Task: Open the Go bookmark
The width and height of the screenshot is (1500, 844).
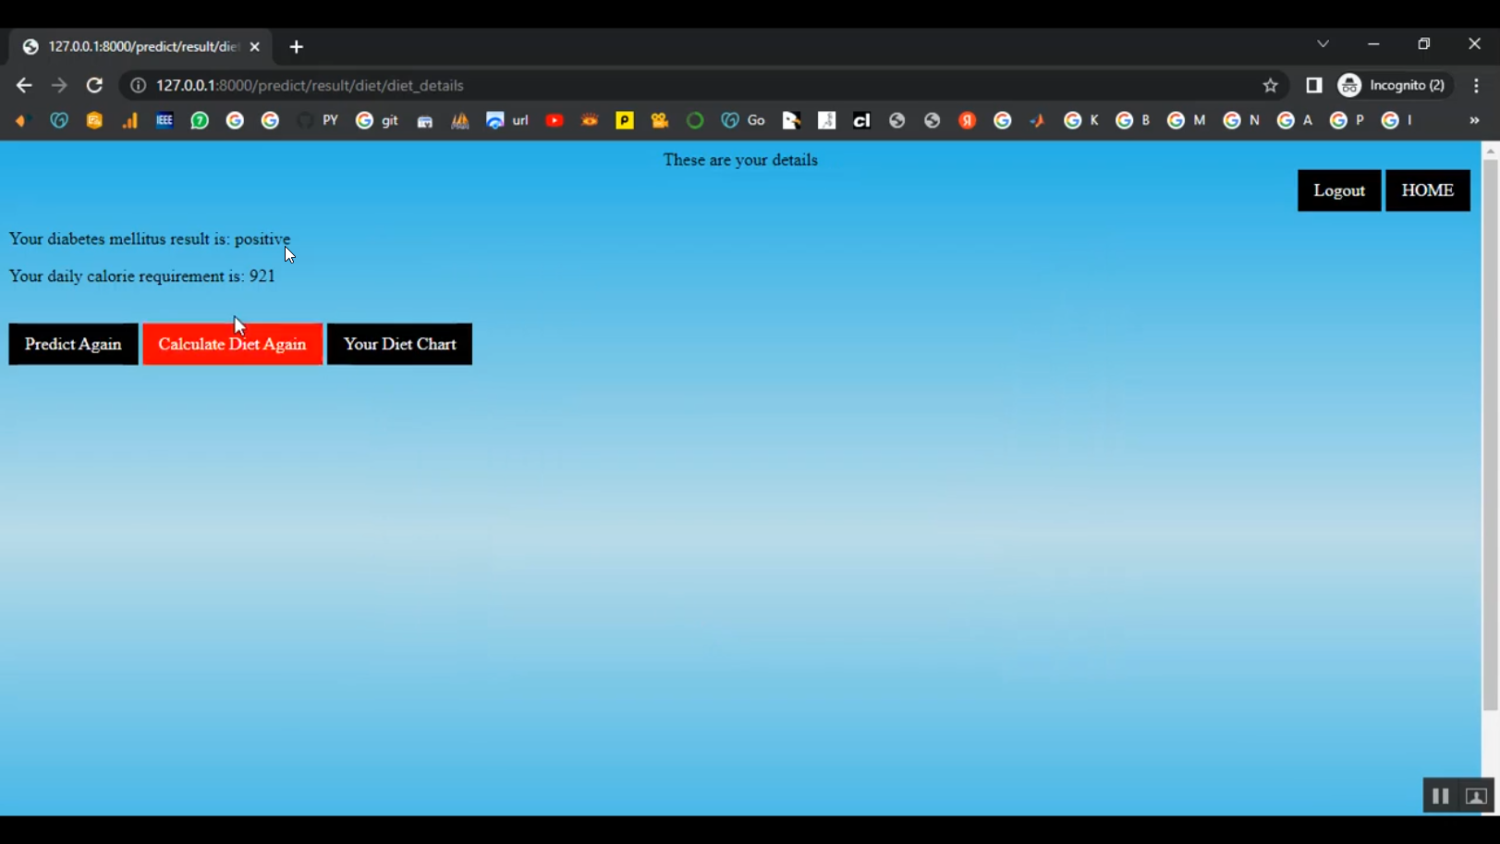Action: [x=743, y=121]
